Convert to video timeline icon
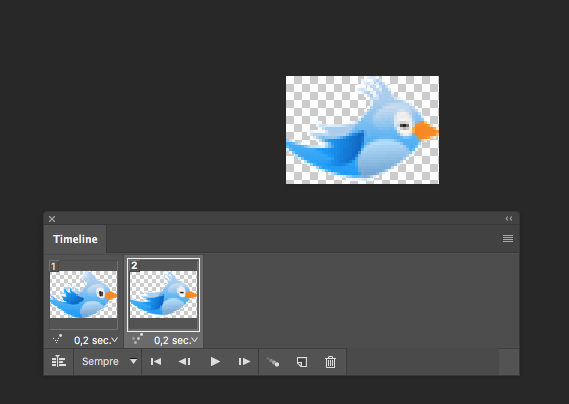Screen dimensions: 569x404 coord(58,362)
